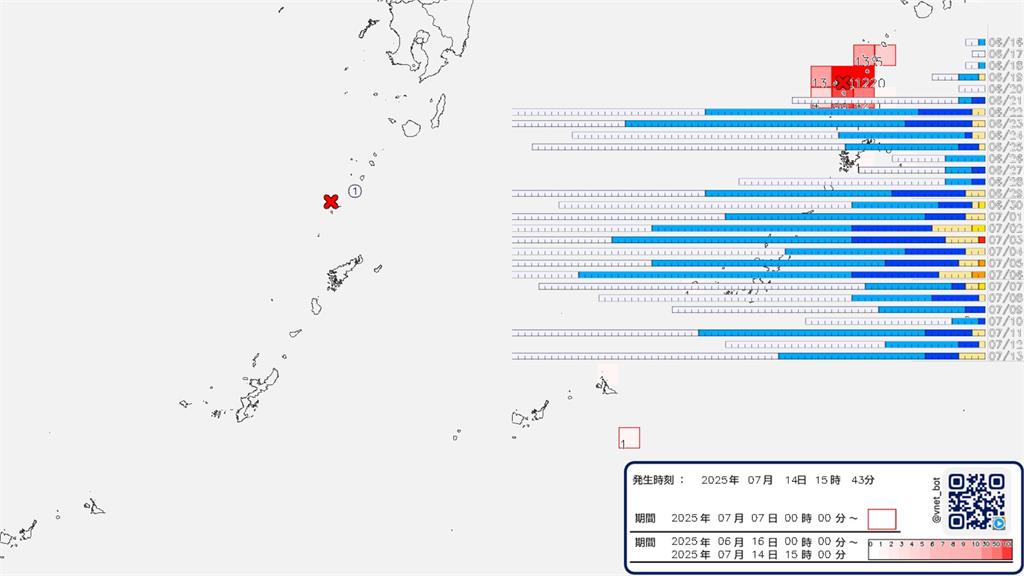This screenshot has width=1024, height=576.
Task: Click the small red-outlined square labeled 1
Action: [629, 438]
